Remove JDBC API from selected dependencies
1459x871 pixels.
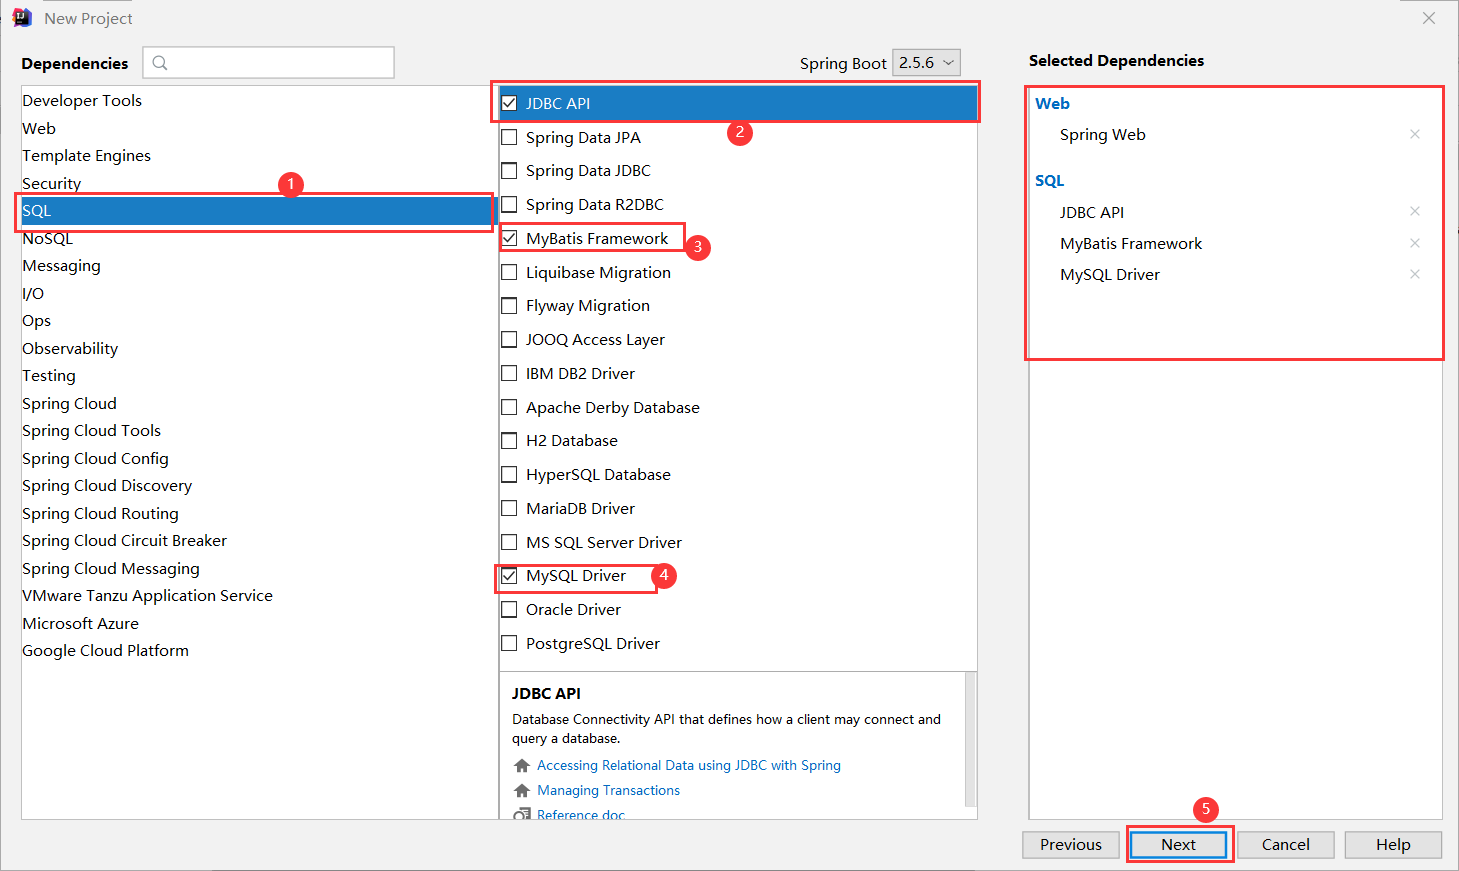tap(1414, 211)
